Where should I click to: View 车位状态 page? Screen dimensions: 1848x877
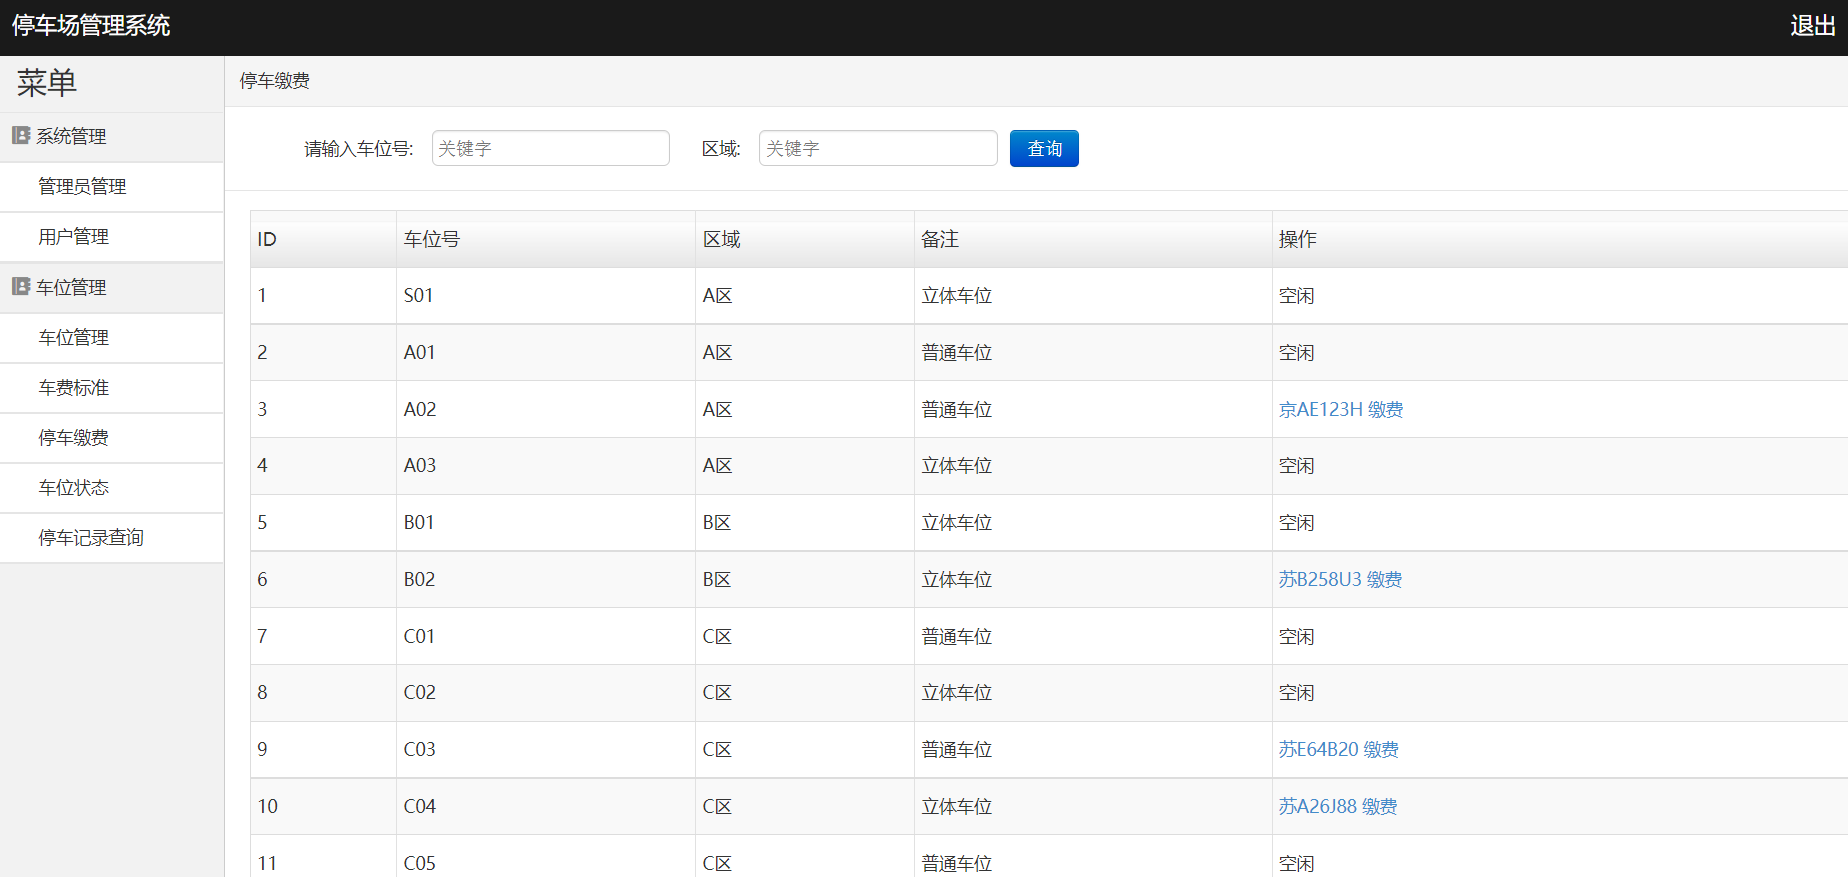73,488
